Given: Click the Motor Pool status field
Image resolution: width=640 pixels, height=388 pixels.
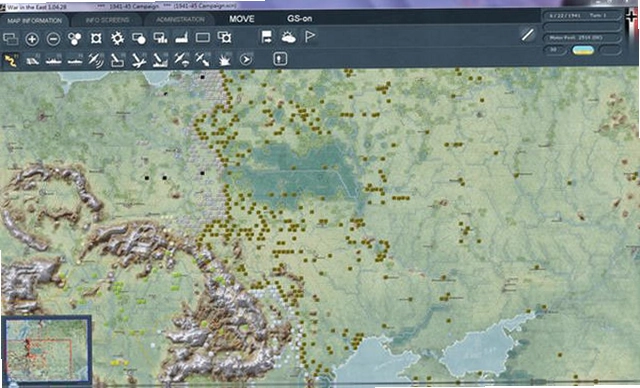Looking at the screenshot, I should click(582, 38).
